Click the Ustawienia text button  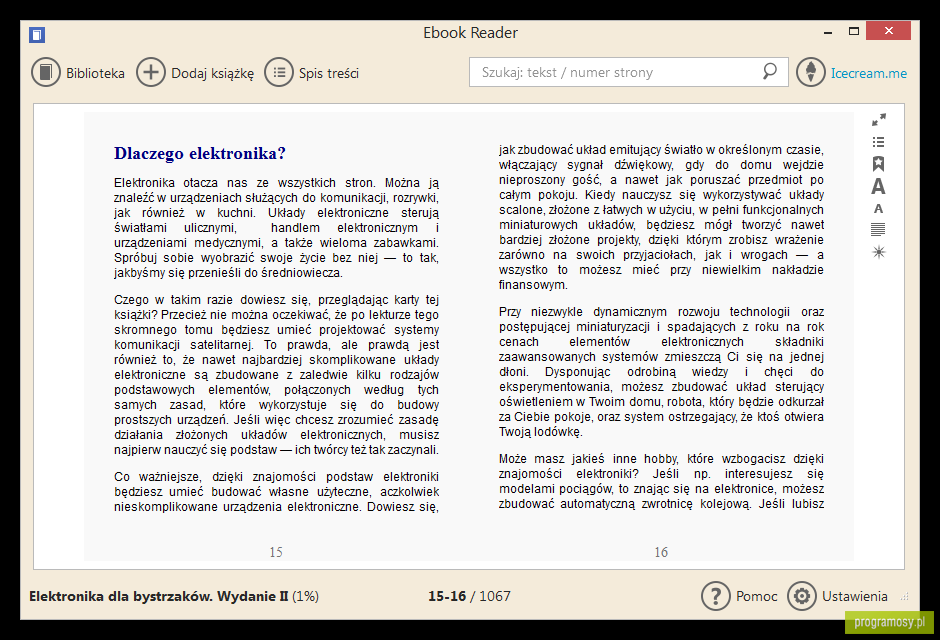point(854,596)
